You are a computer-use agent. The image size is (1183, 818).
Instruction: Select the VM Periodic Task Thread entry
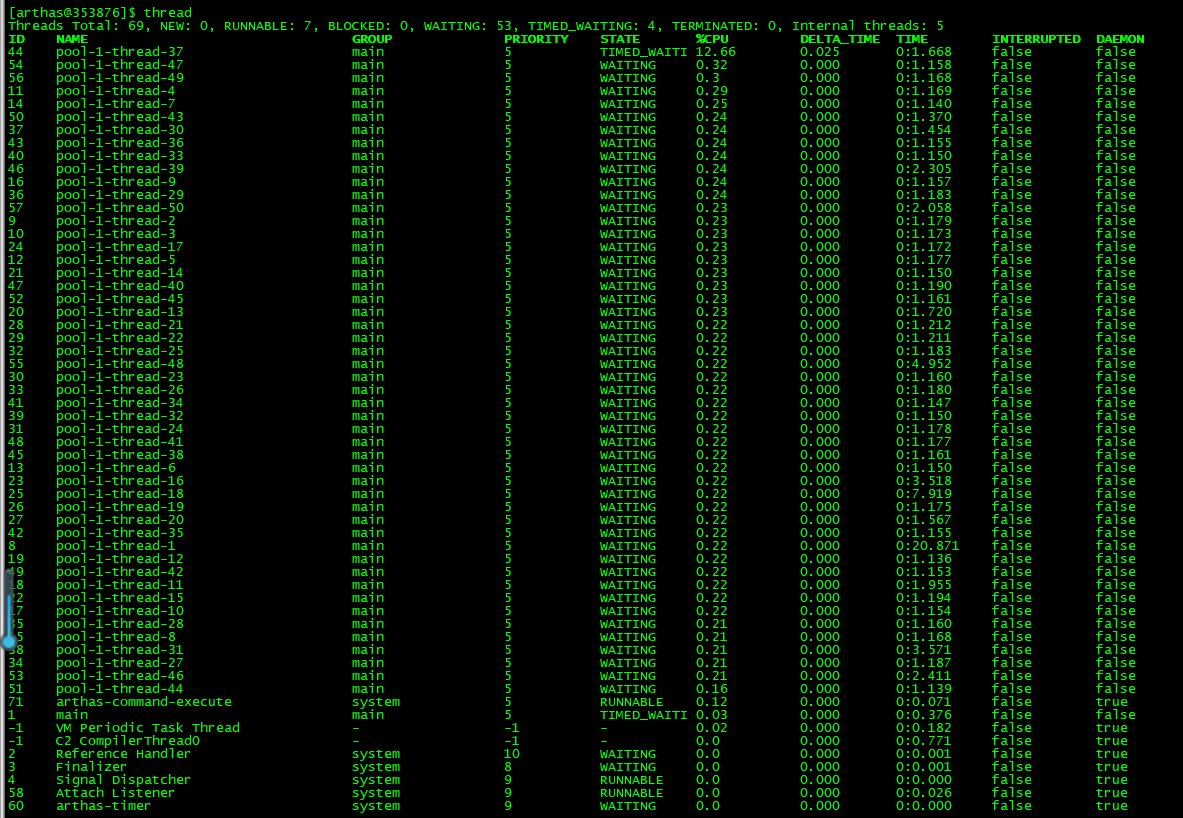[147, 727]
